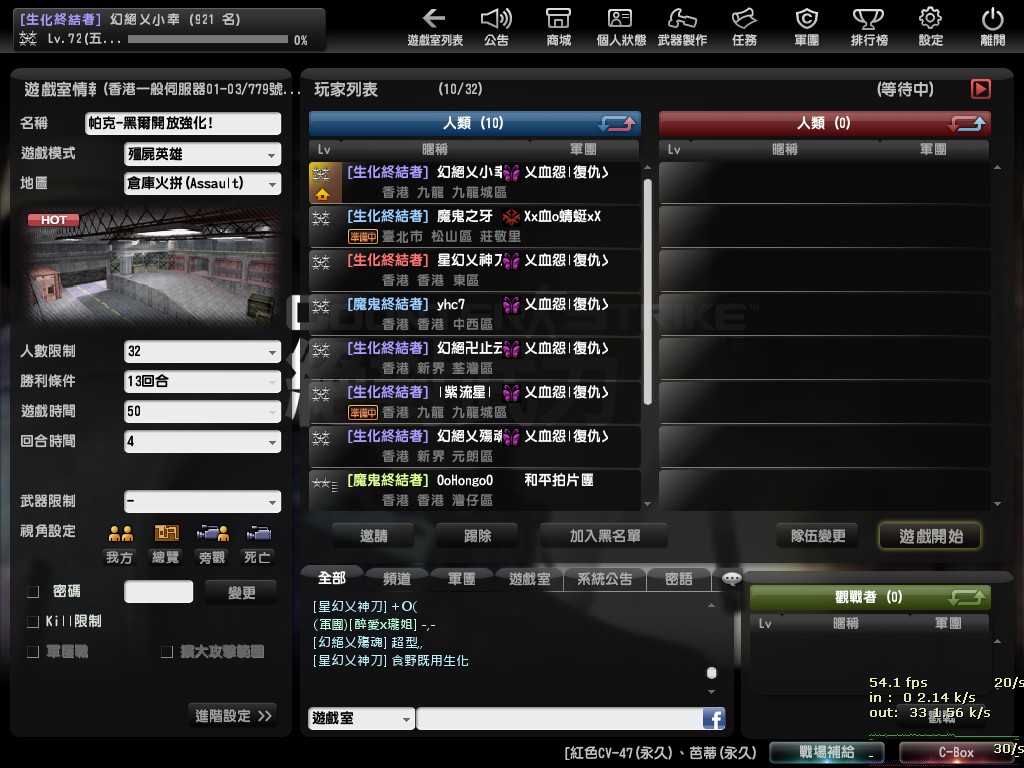Screen dimensions: 1024x768
Task: Click the 變更 password change button
Action: [x=241, y=592]
